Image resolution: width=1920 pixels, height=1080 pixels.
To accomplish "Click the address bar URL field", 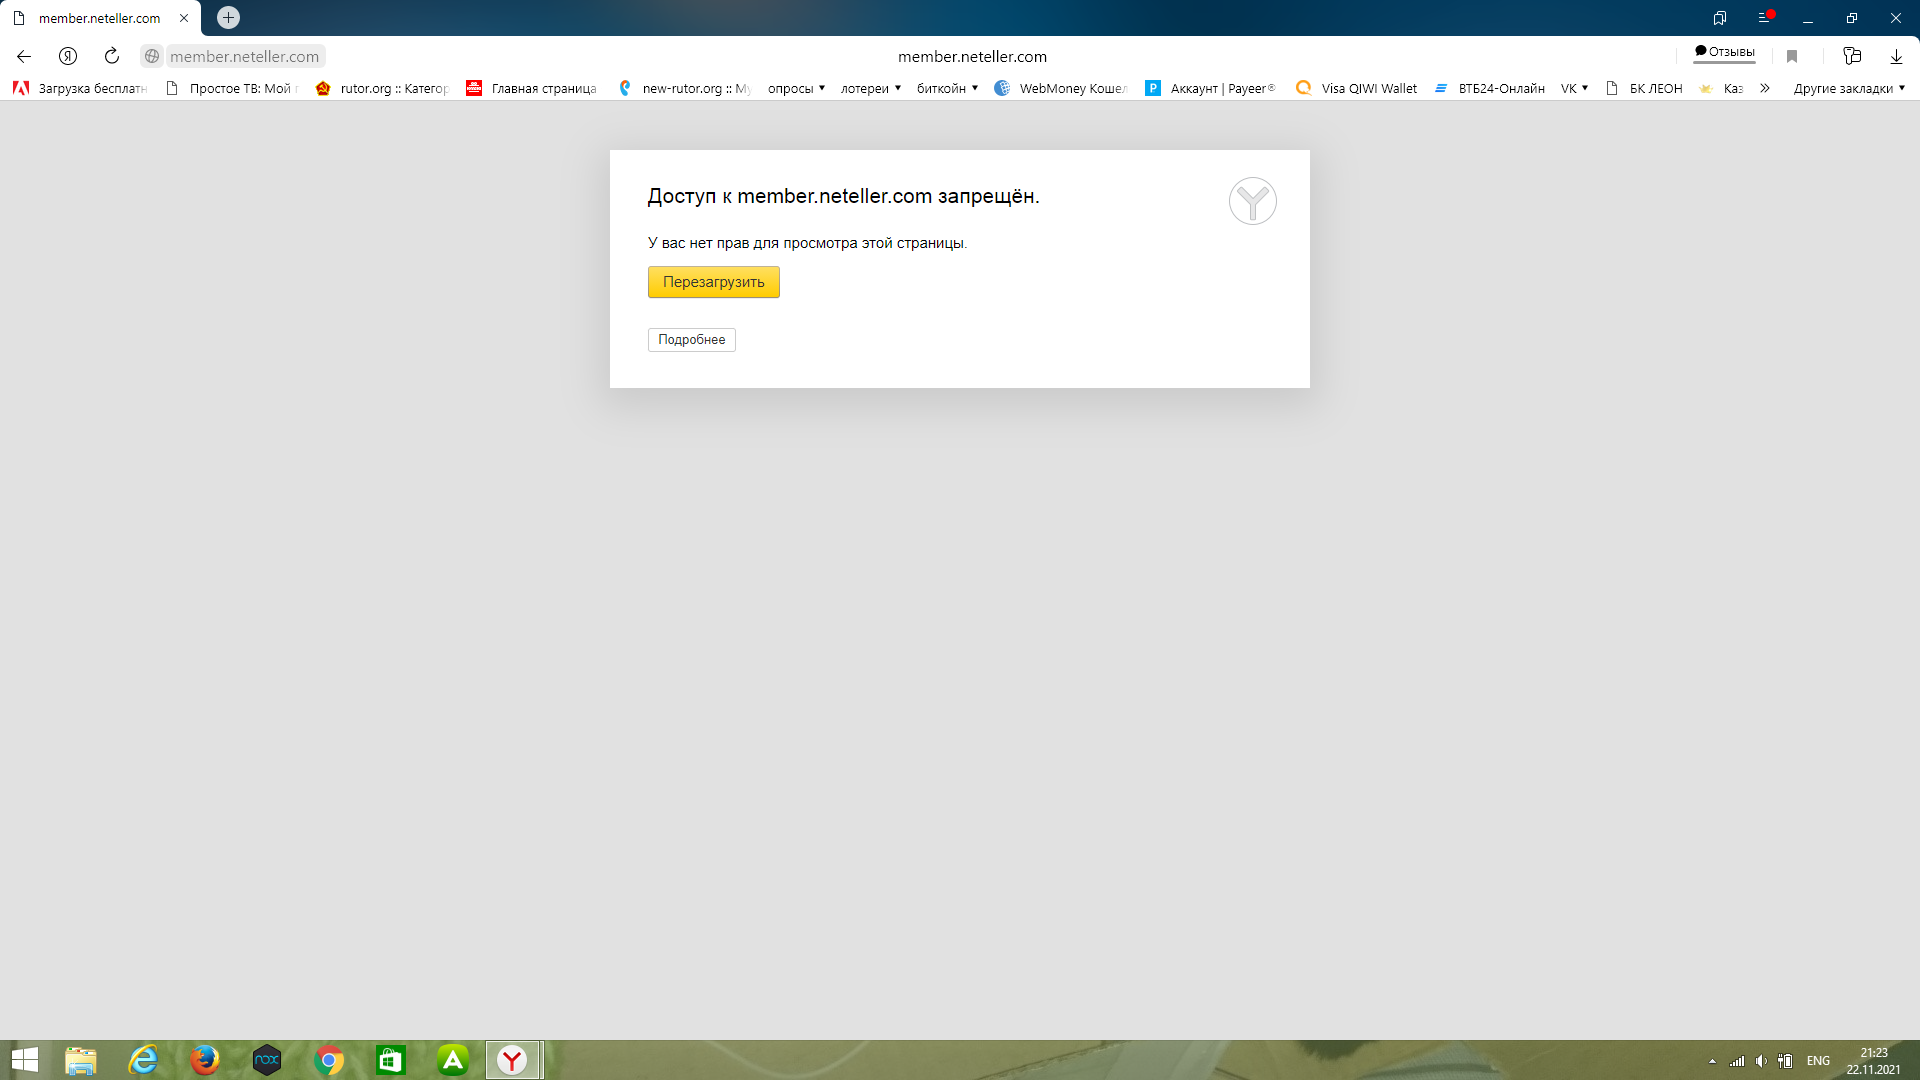I will 244,56.
